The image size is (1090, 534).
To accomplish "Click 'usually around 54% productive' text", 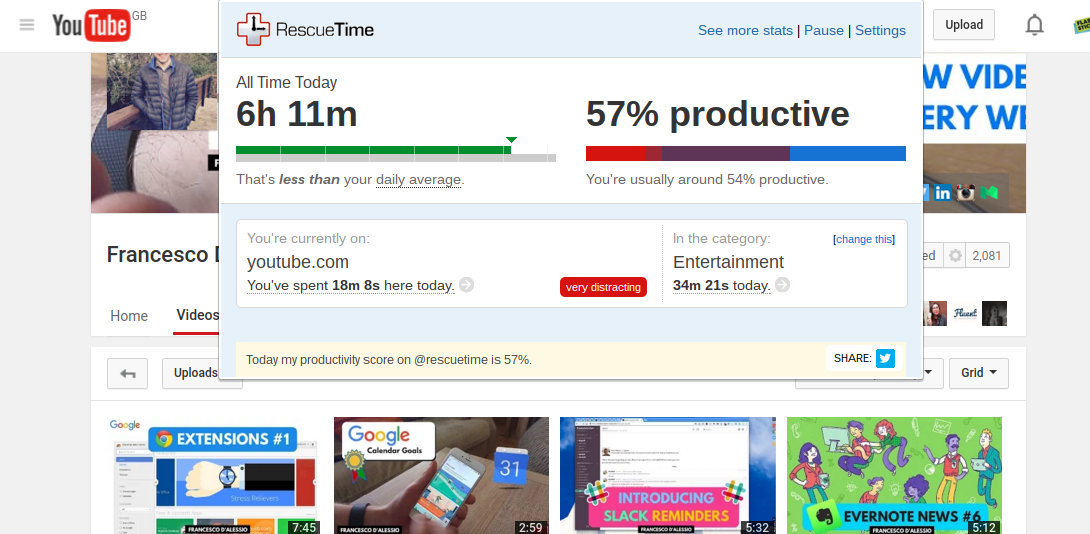I will [x=707, y=179].
